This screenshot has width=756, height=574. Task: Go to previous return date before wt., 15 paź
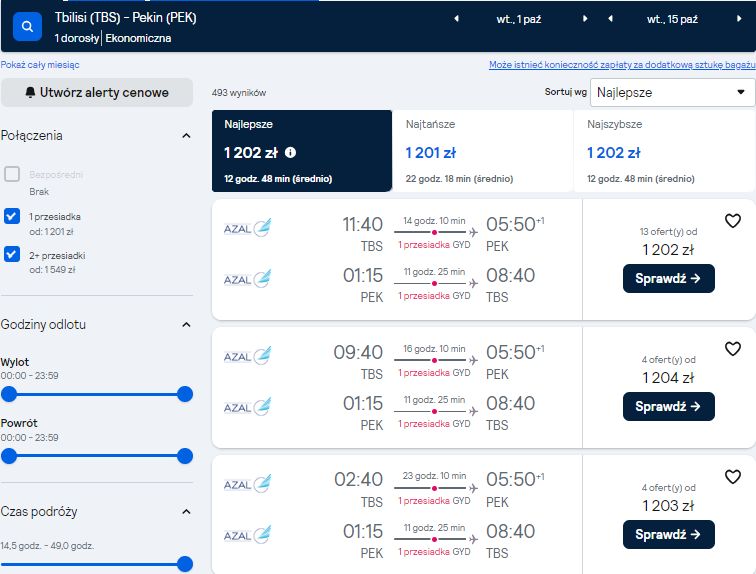pos(610,19)
